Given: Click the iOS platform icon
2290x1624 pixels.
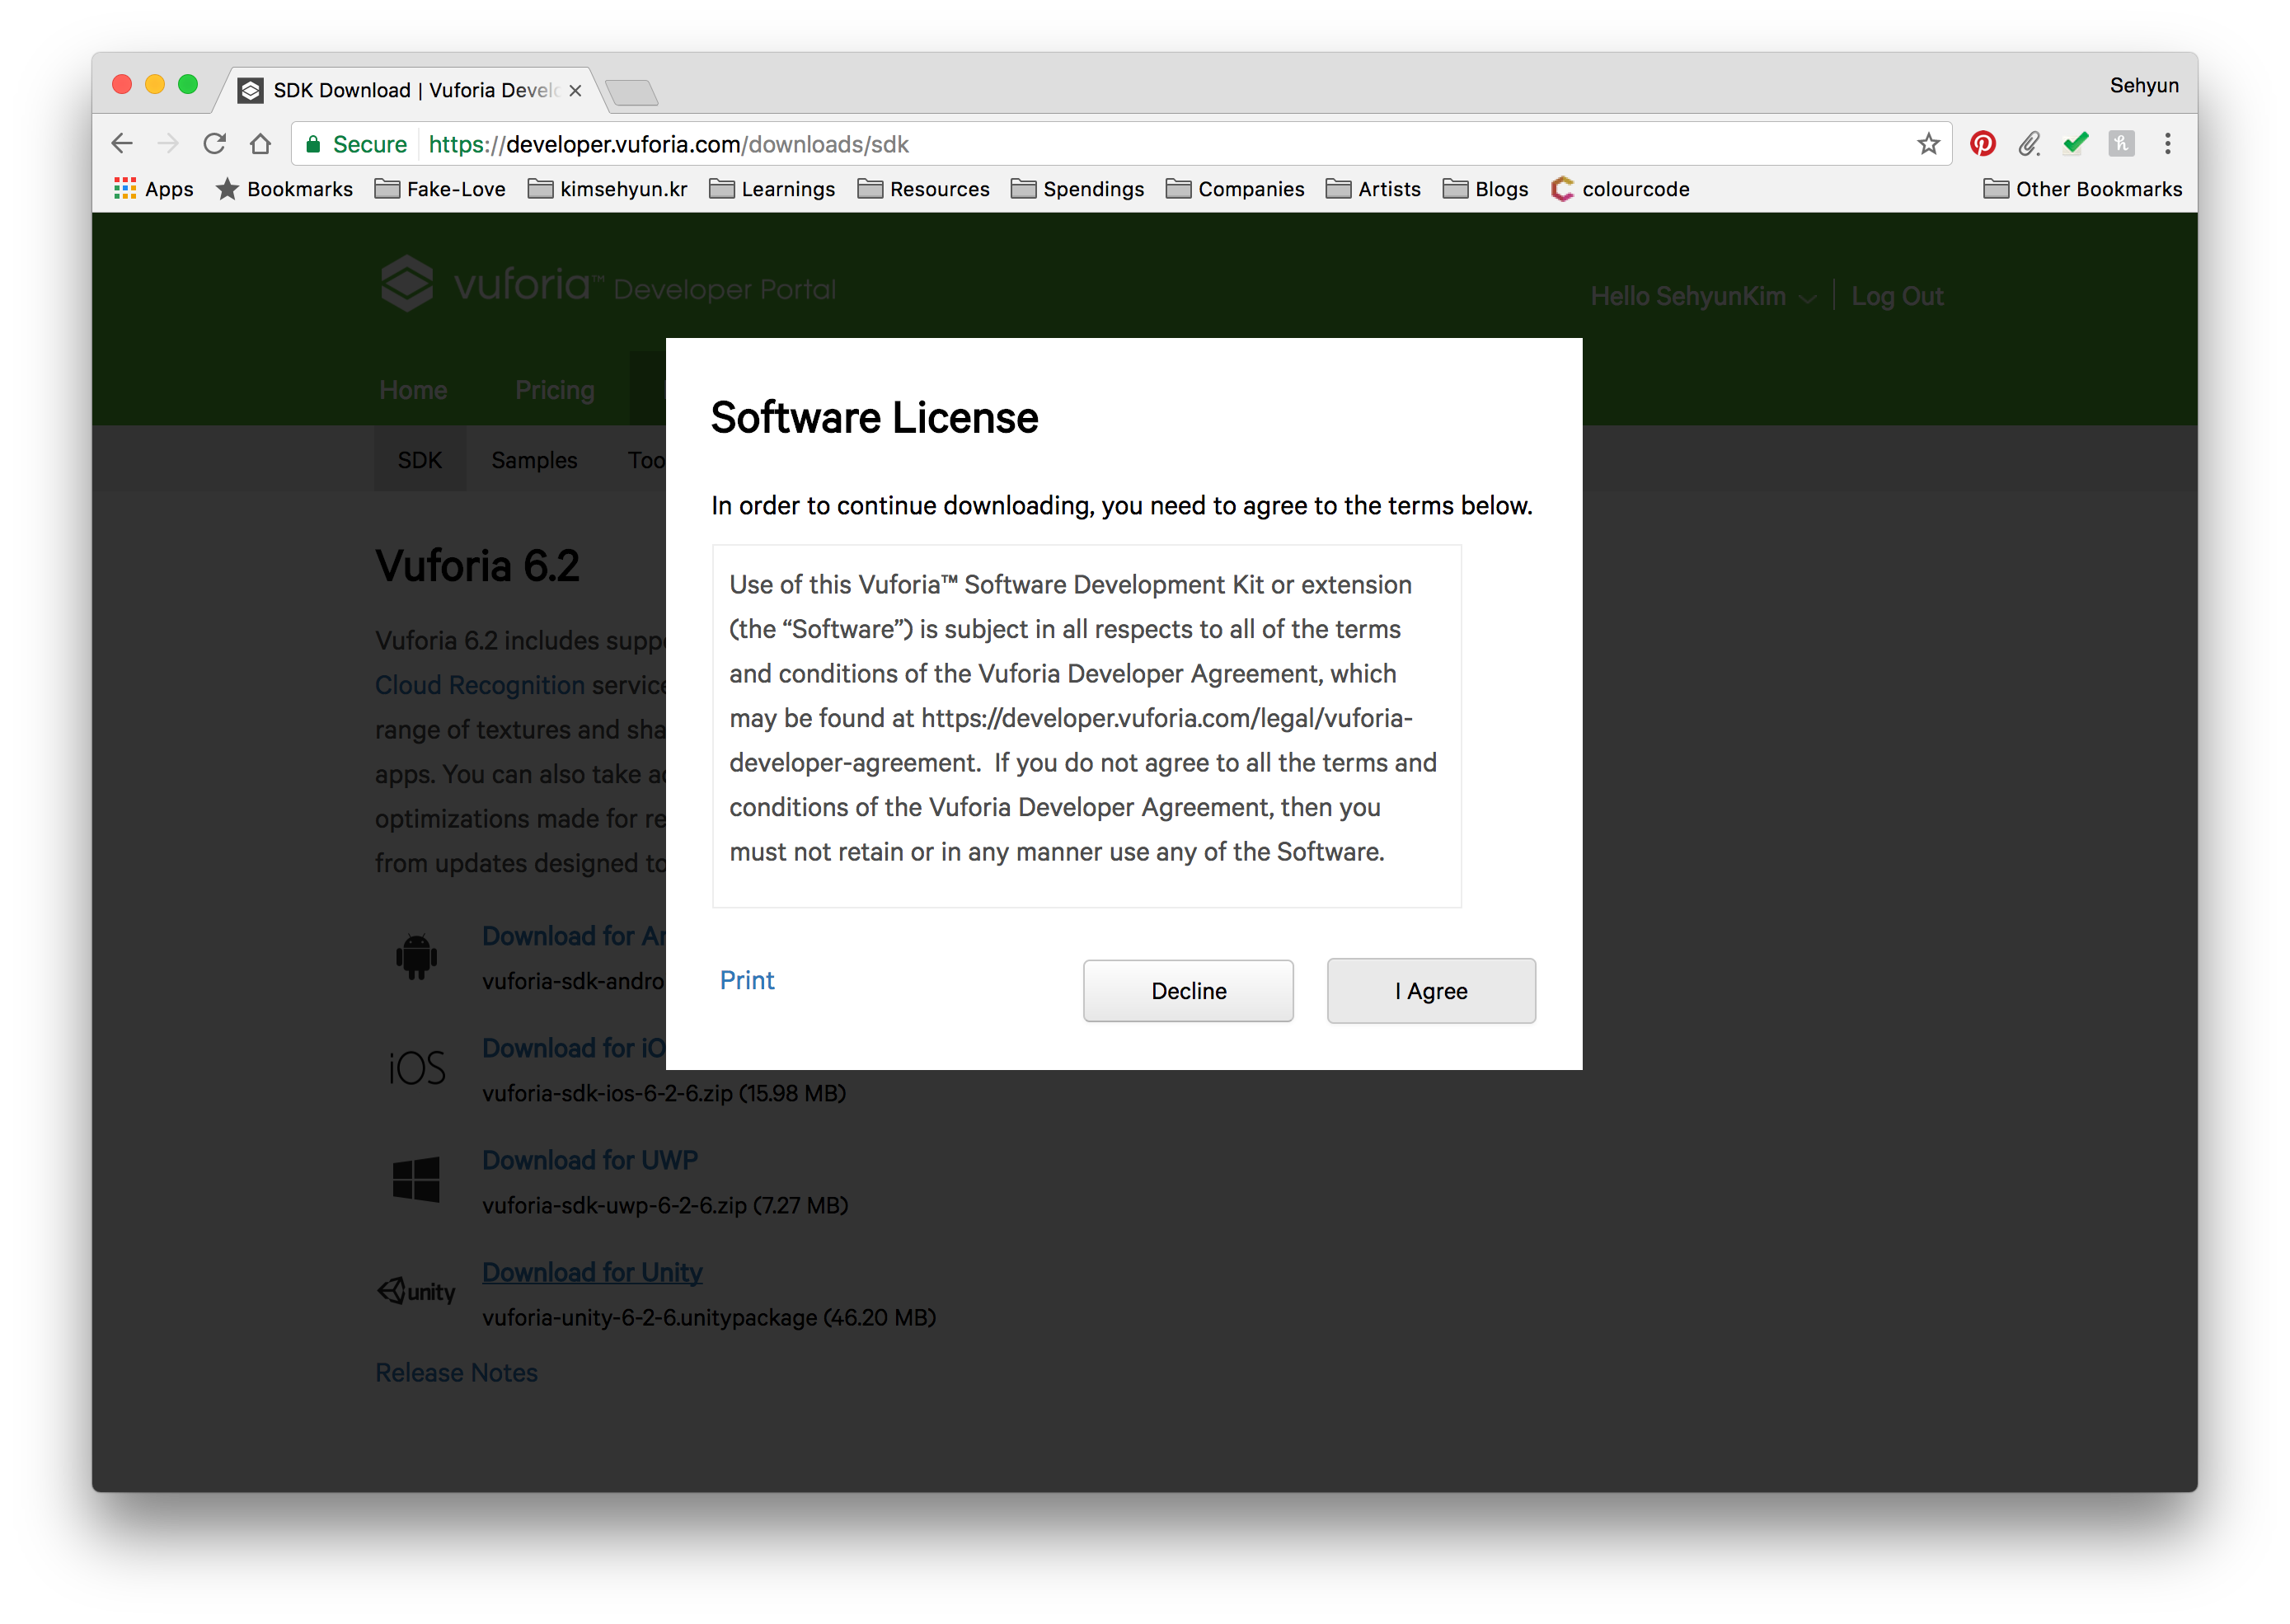Looking at the screenshot, I should (417, 1068).
